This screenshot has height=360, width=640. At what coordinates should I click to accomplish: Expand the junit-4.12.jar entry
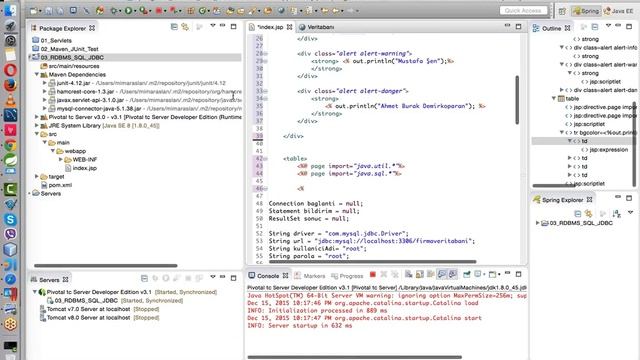coord(44,83)
